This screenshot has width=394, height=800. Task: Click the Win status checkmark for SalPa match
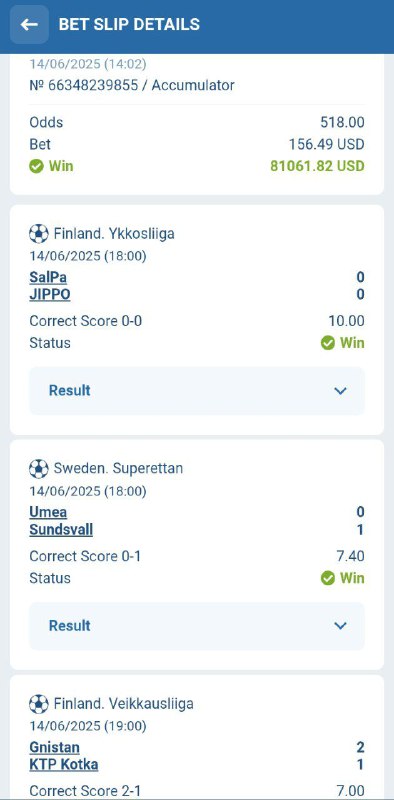click(328, 343)
